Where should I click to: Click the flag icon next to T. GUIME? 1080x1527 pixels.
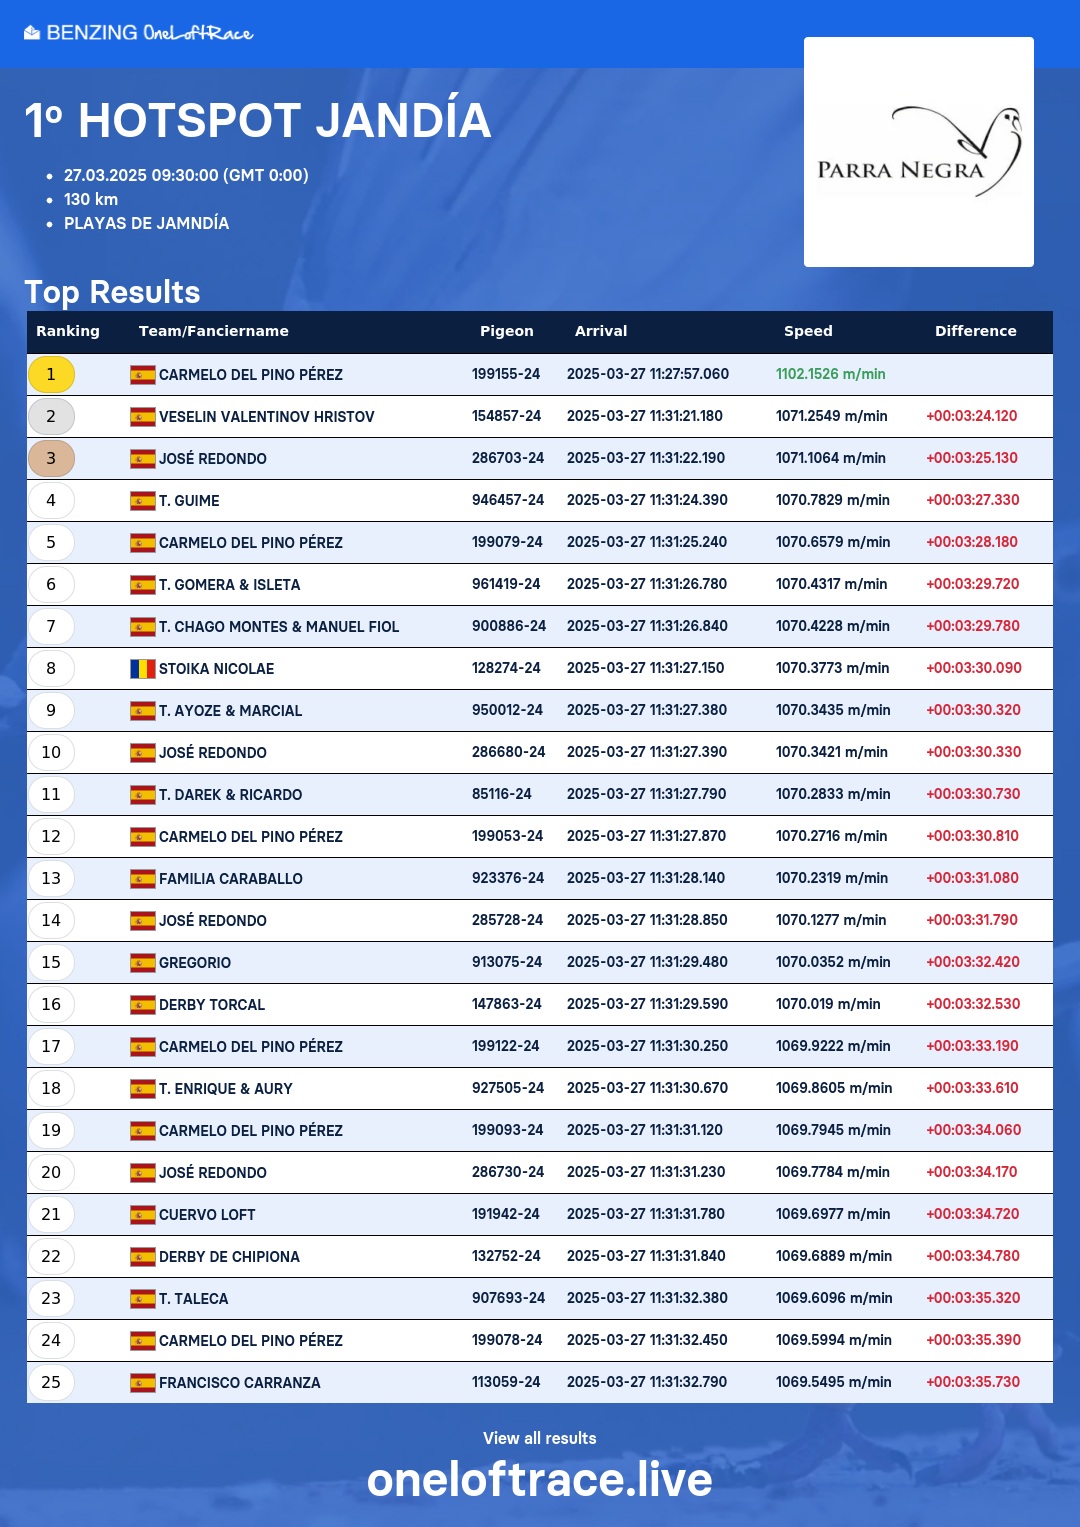143,501
